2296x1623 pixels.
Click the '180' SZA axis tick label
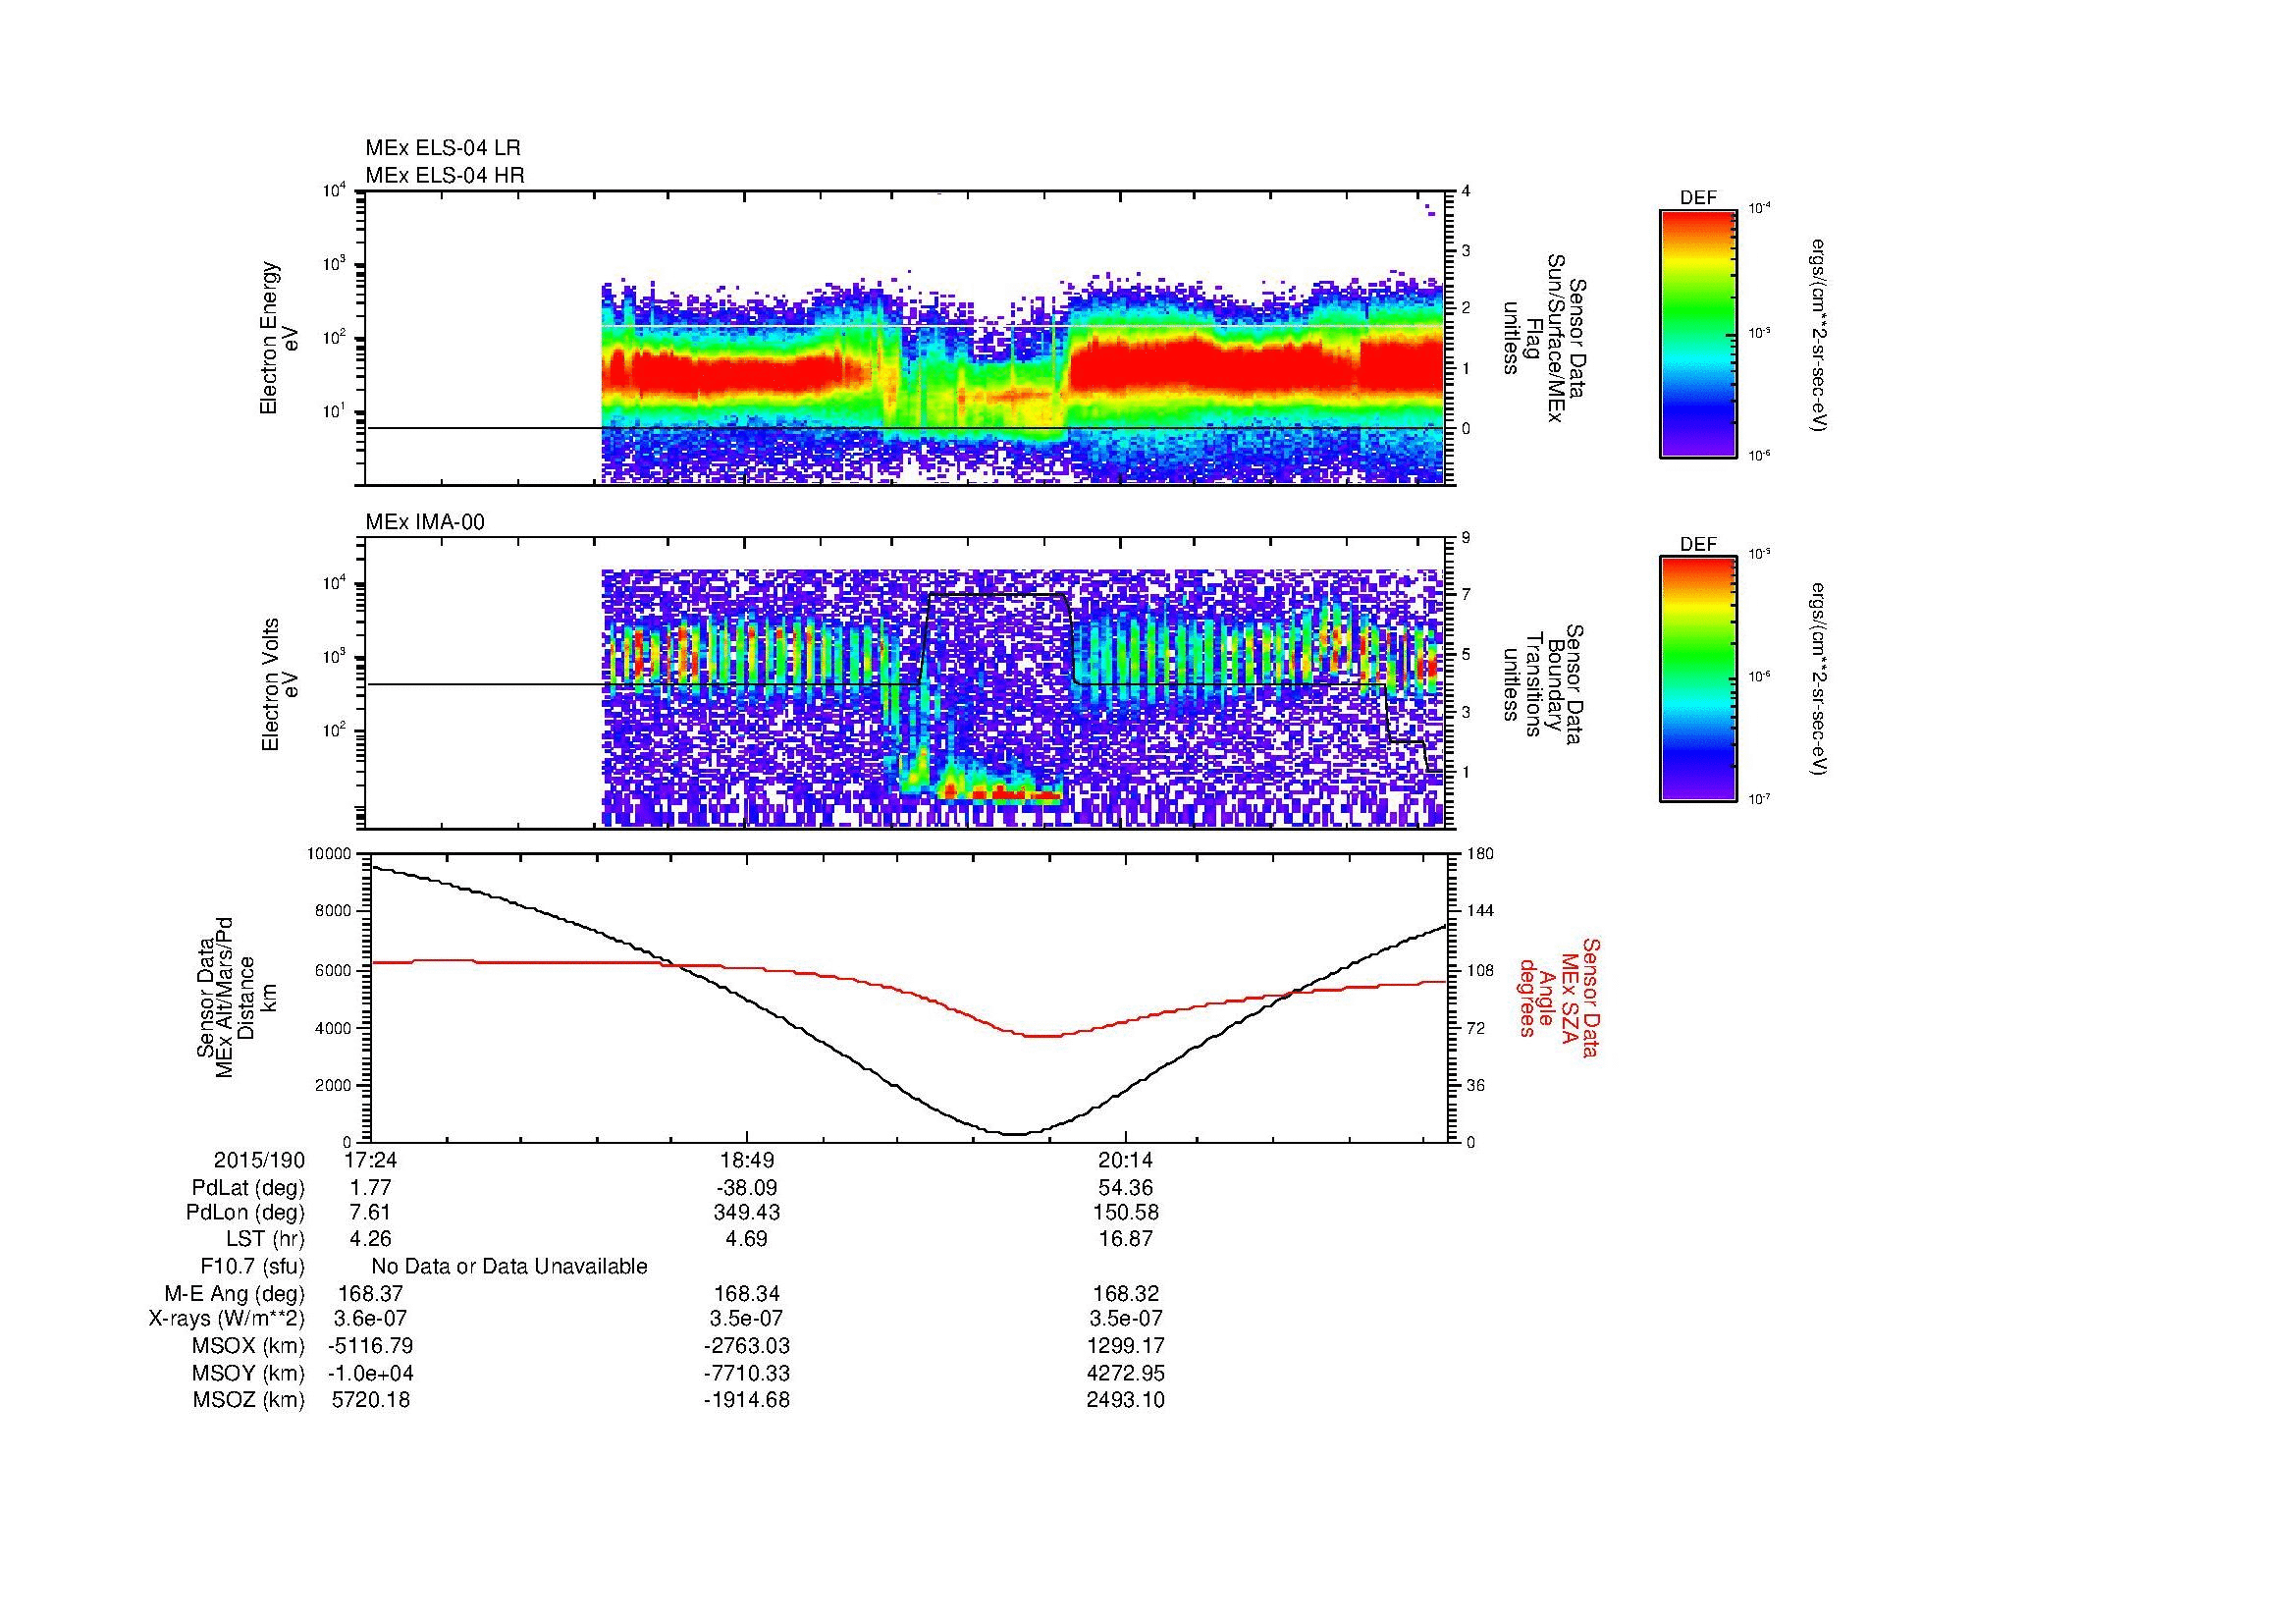point(1478,854)
